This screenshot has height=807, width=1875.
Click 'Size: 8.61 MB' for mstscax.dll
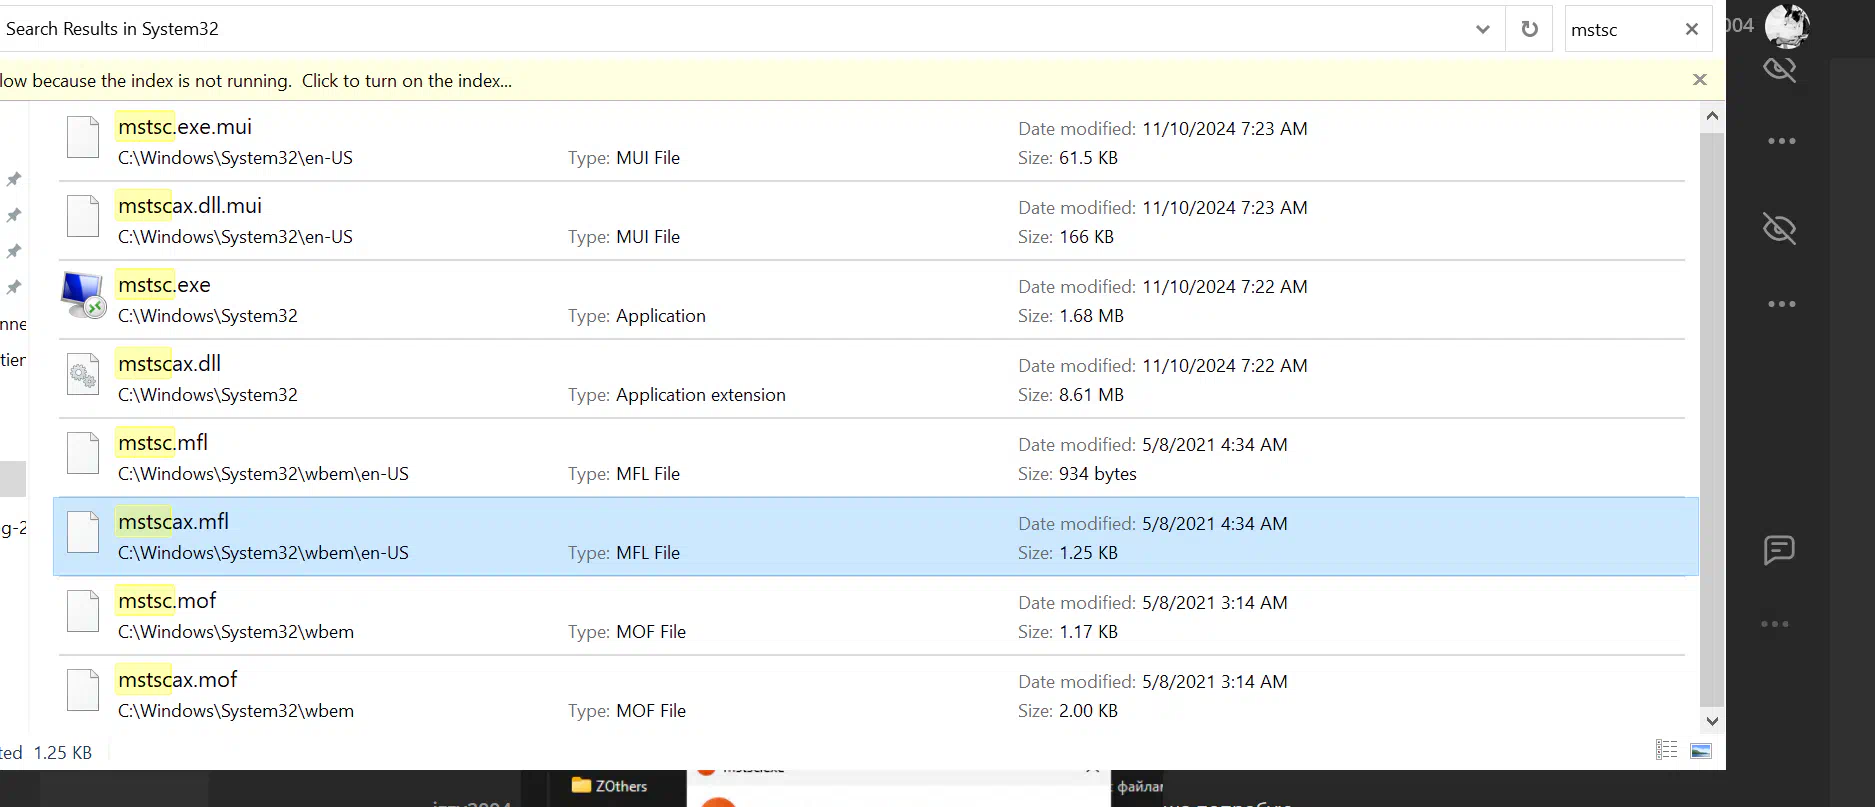point(1071,395)
